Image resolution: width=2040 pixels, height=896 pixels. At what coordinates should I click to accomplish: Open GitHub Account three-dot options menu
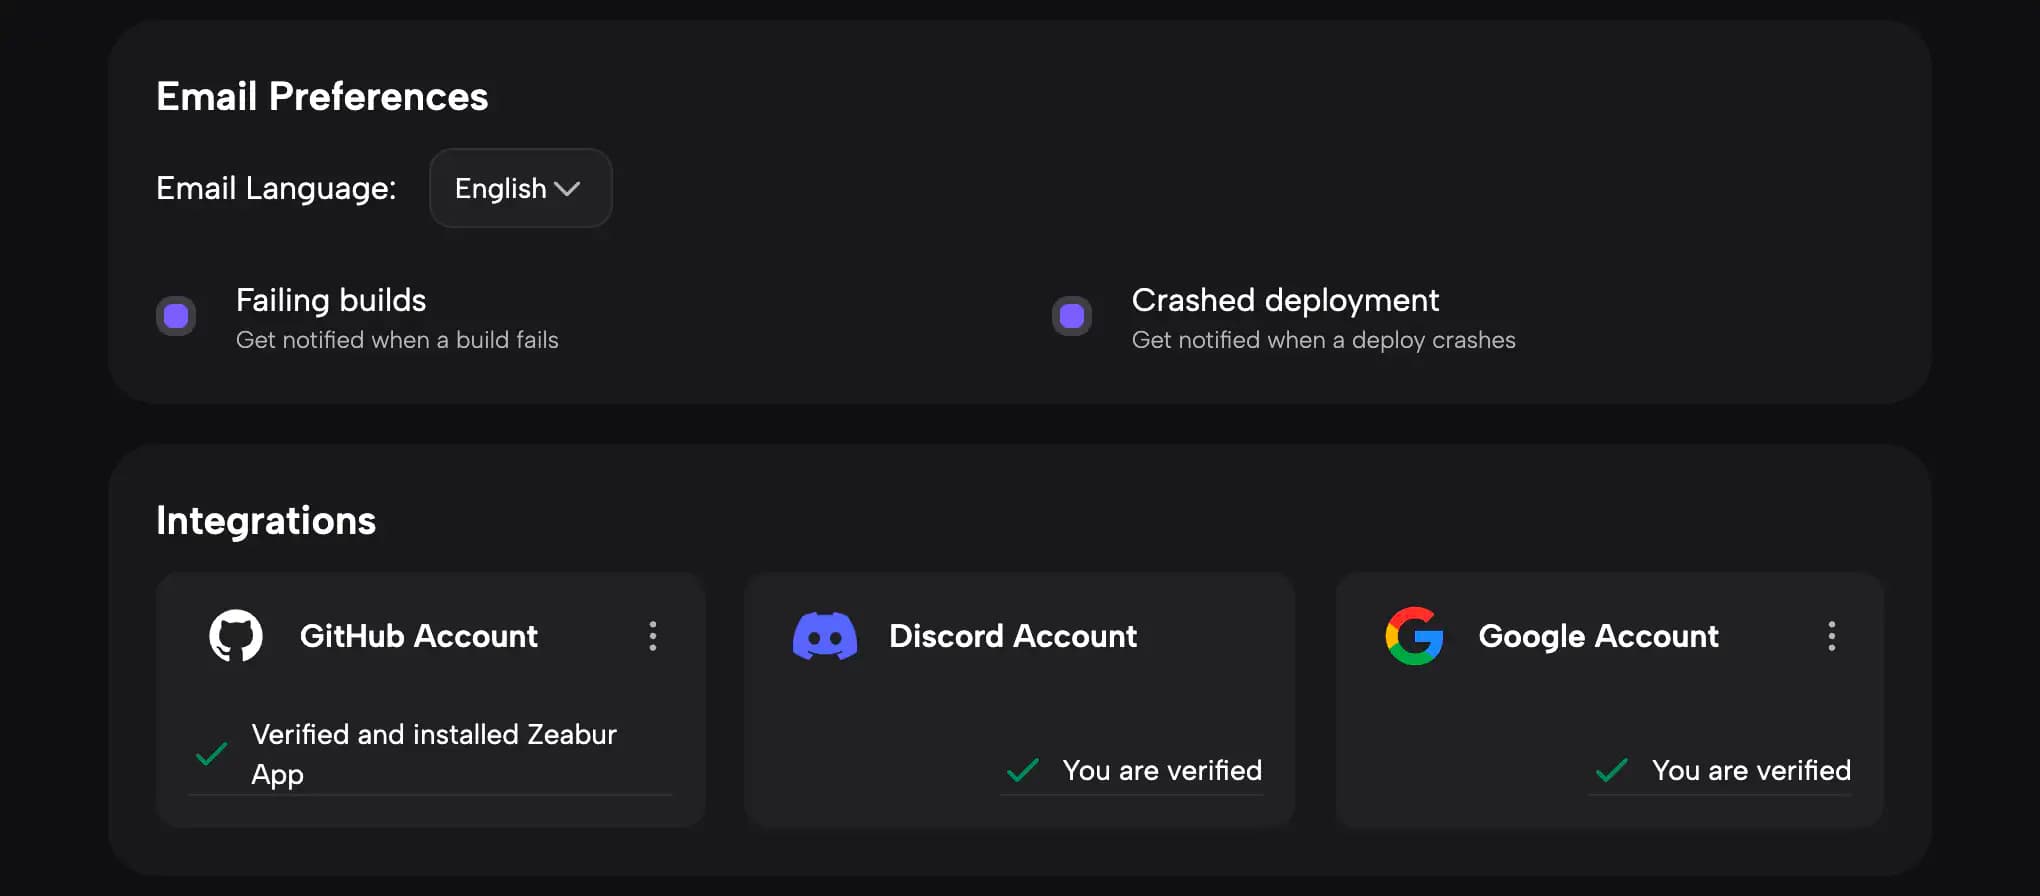point(653,636)
